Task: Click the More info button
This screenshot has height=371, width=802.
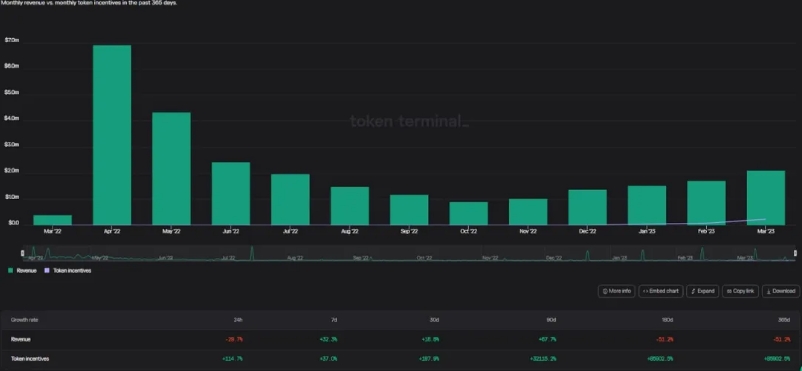Action: (x=616, y=291)
